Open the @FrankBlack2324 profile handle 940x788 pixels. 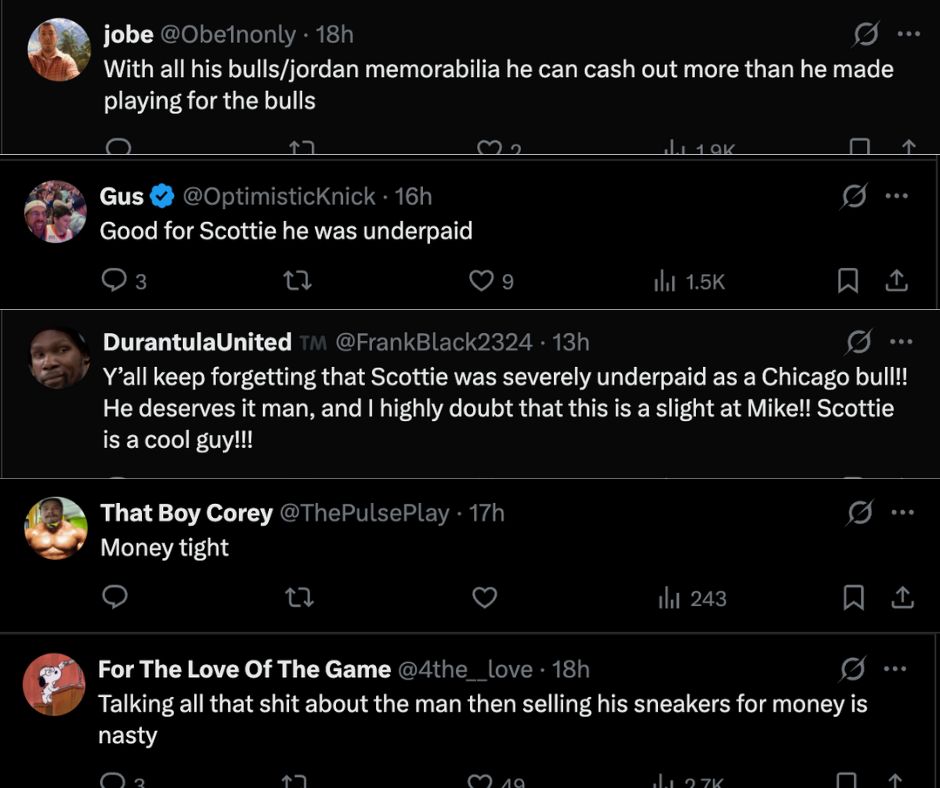(433, 342)
